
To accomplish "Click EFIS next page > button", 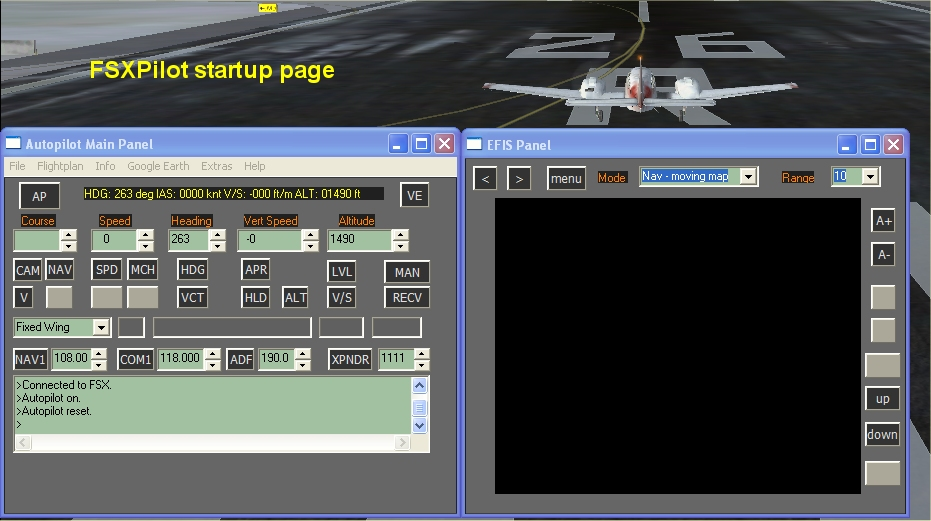I will pyautogui.click(x=519, y=179).
